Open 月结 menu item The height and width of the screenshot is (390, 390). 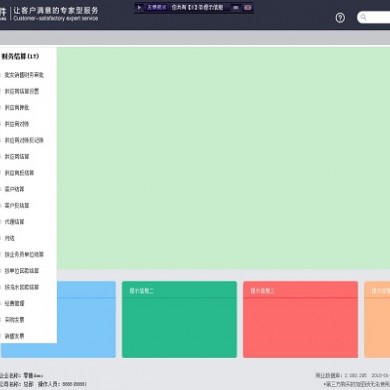coord(9,238)
